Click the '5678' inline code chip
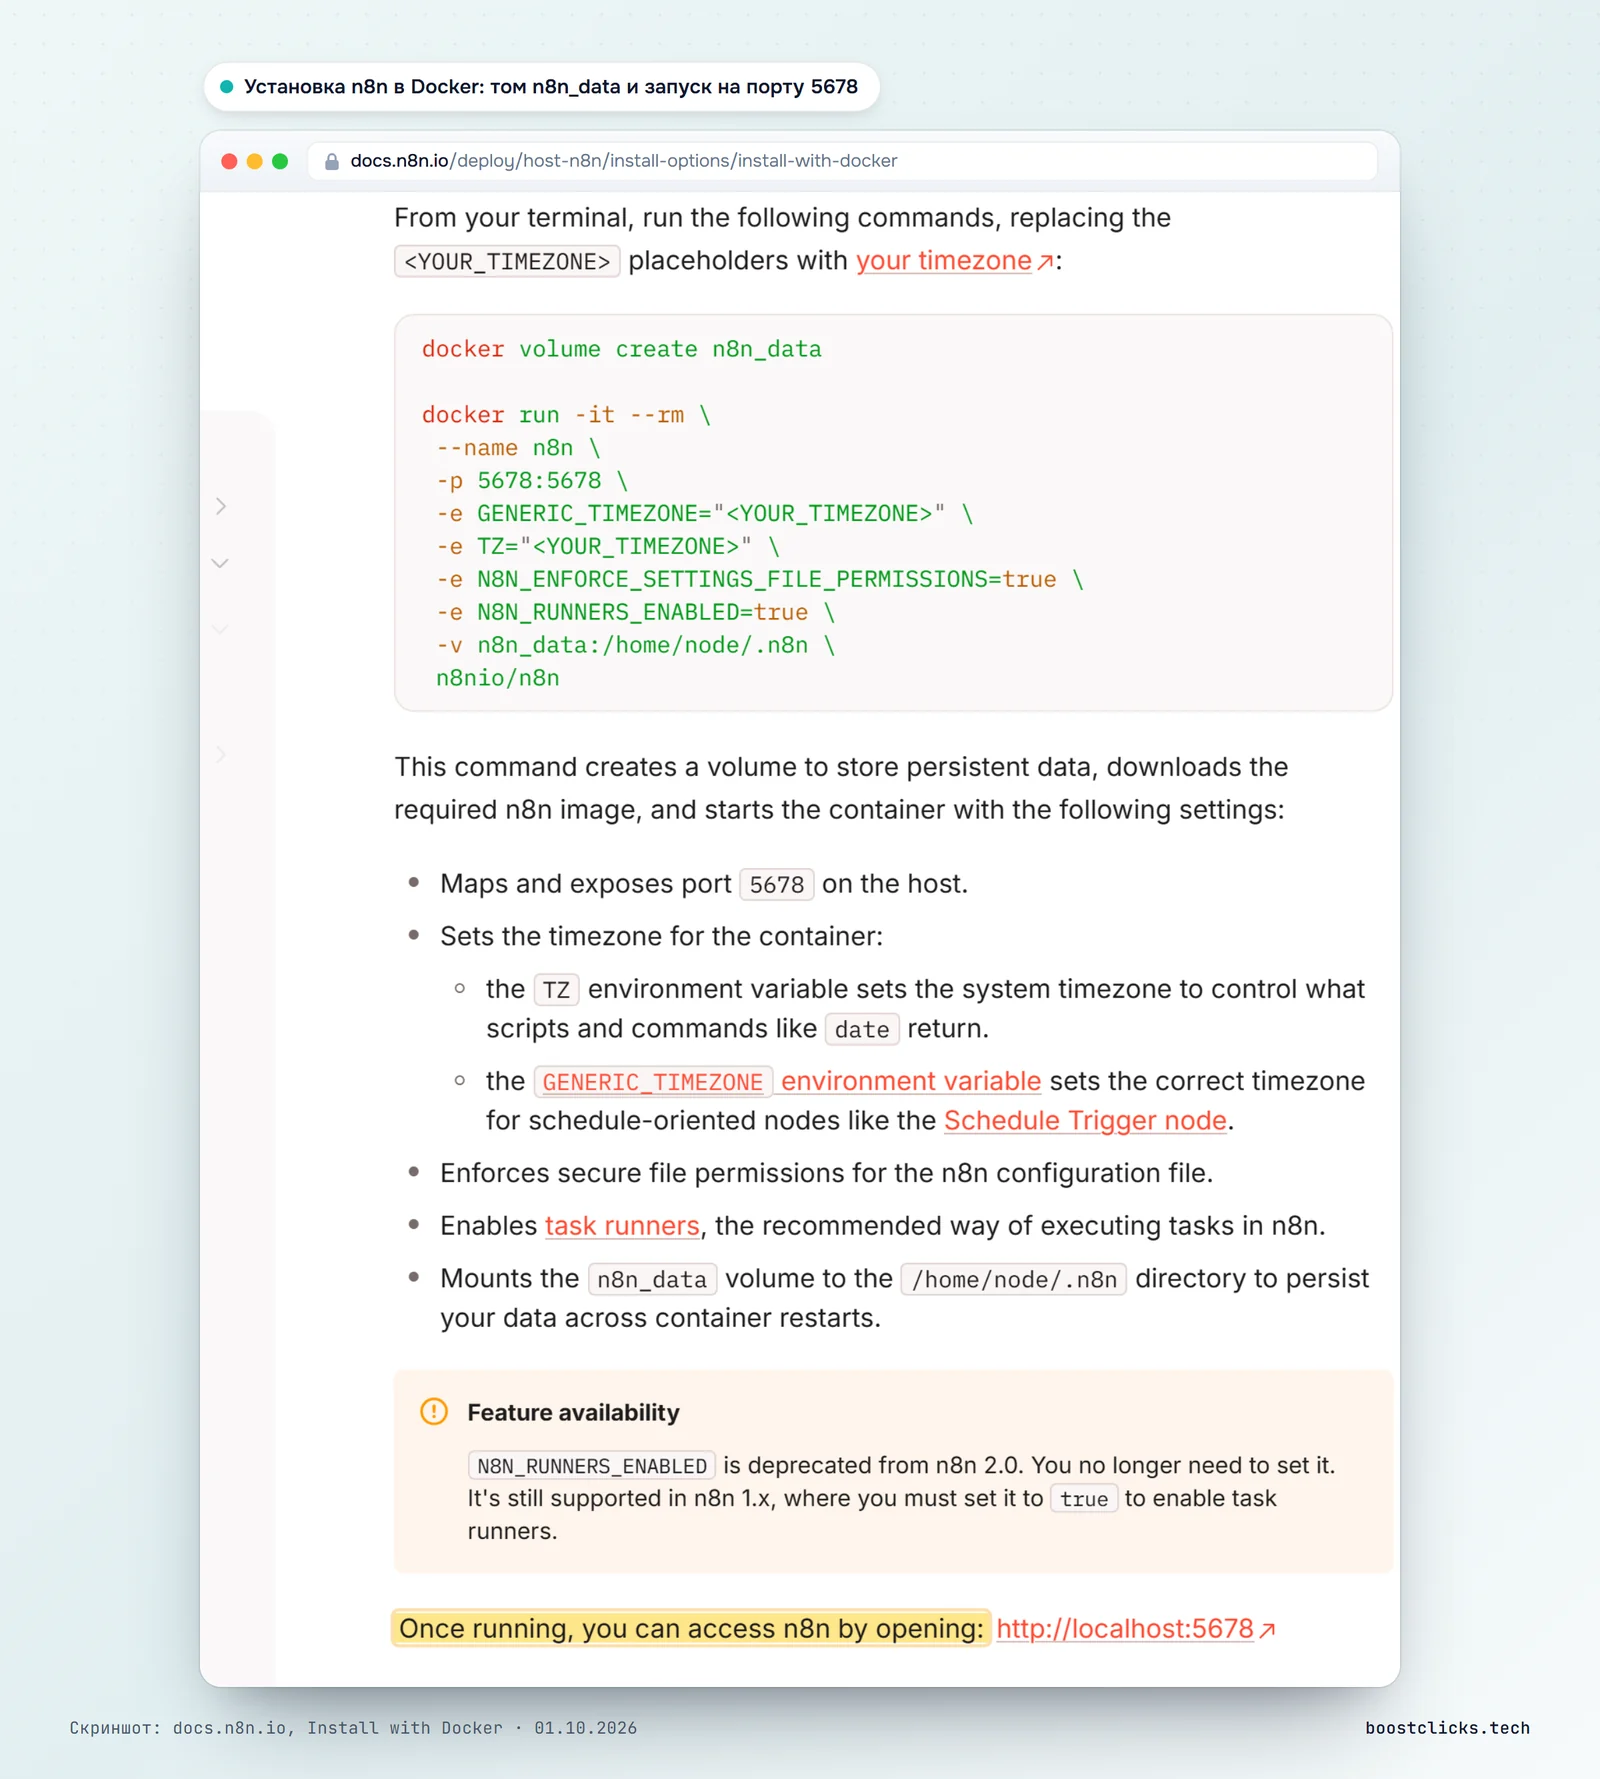 (777, 885)
